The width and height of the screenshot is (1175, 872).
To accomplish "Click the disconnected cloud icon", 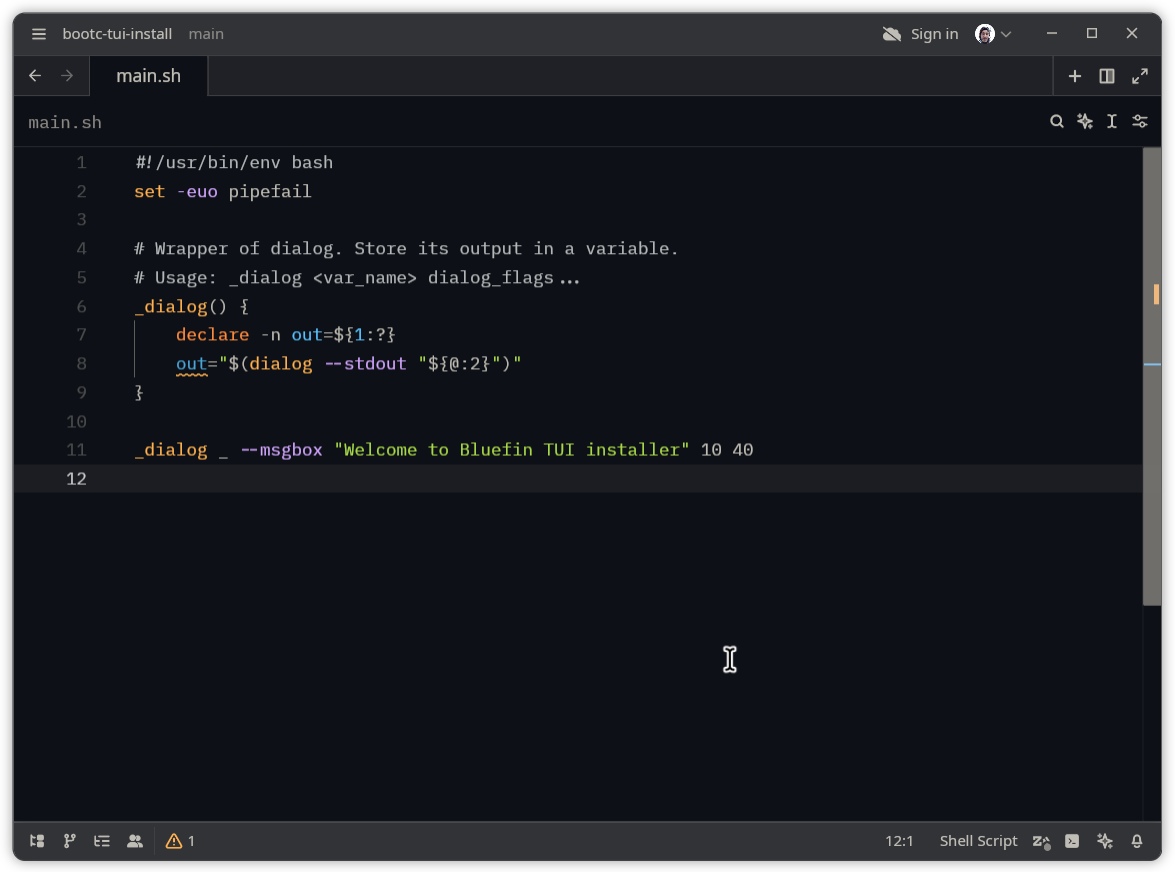I will (891, 34).
